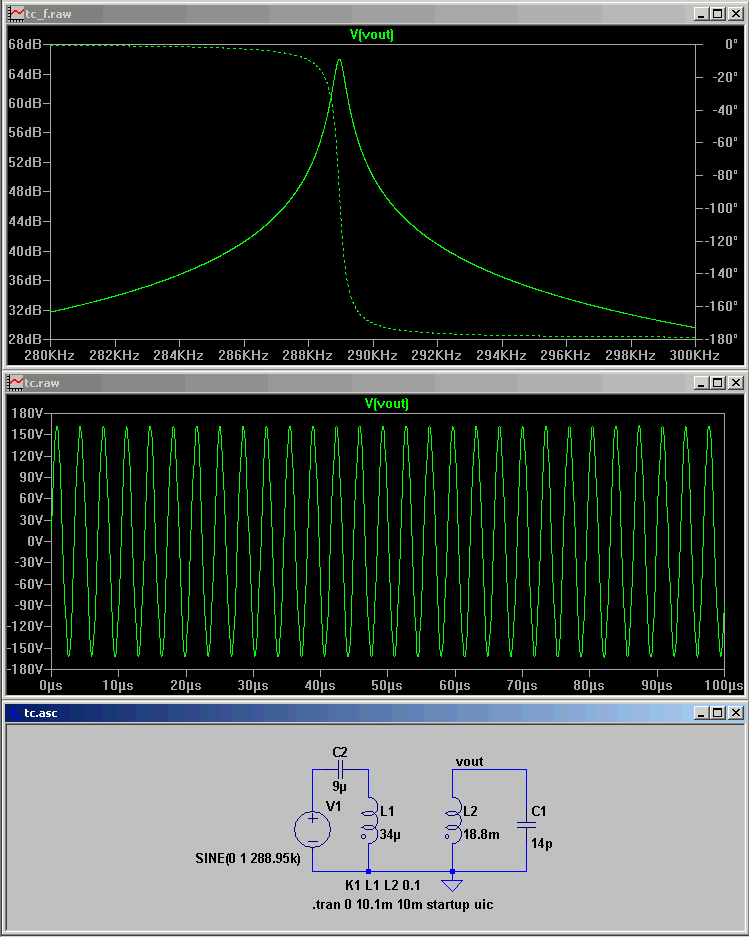Screen dimensions: 749x937
Task: Minimize the tc_f.raw window
Action: [x=702, y=14]
